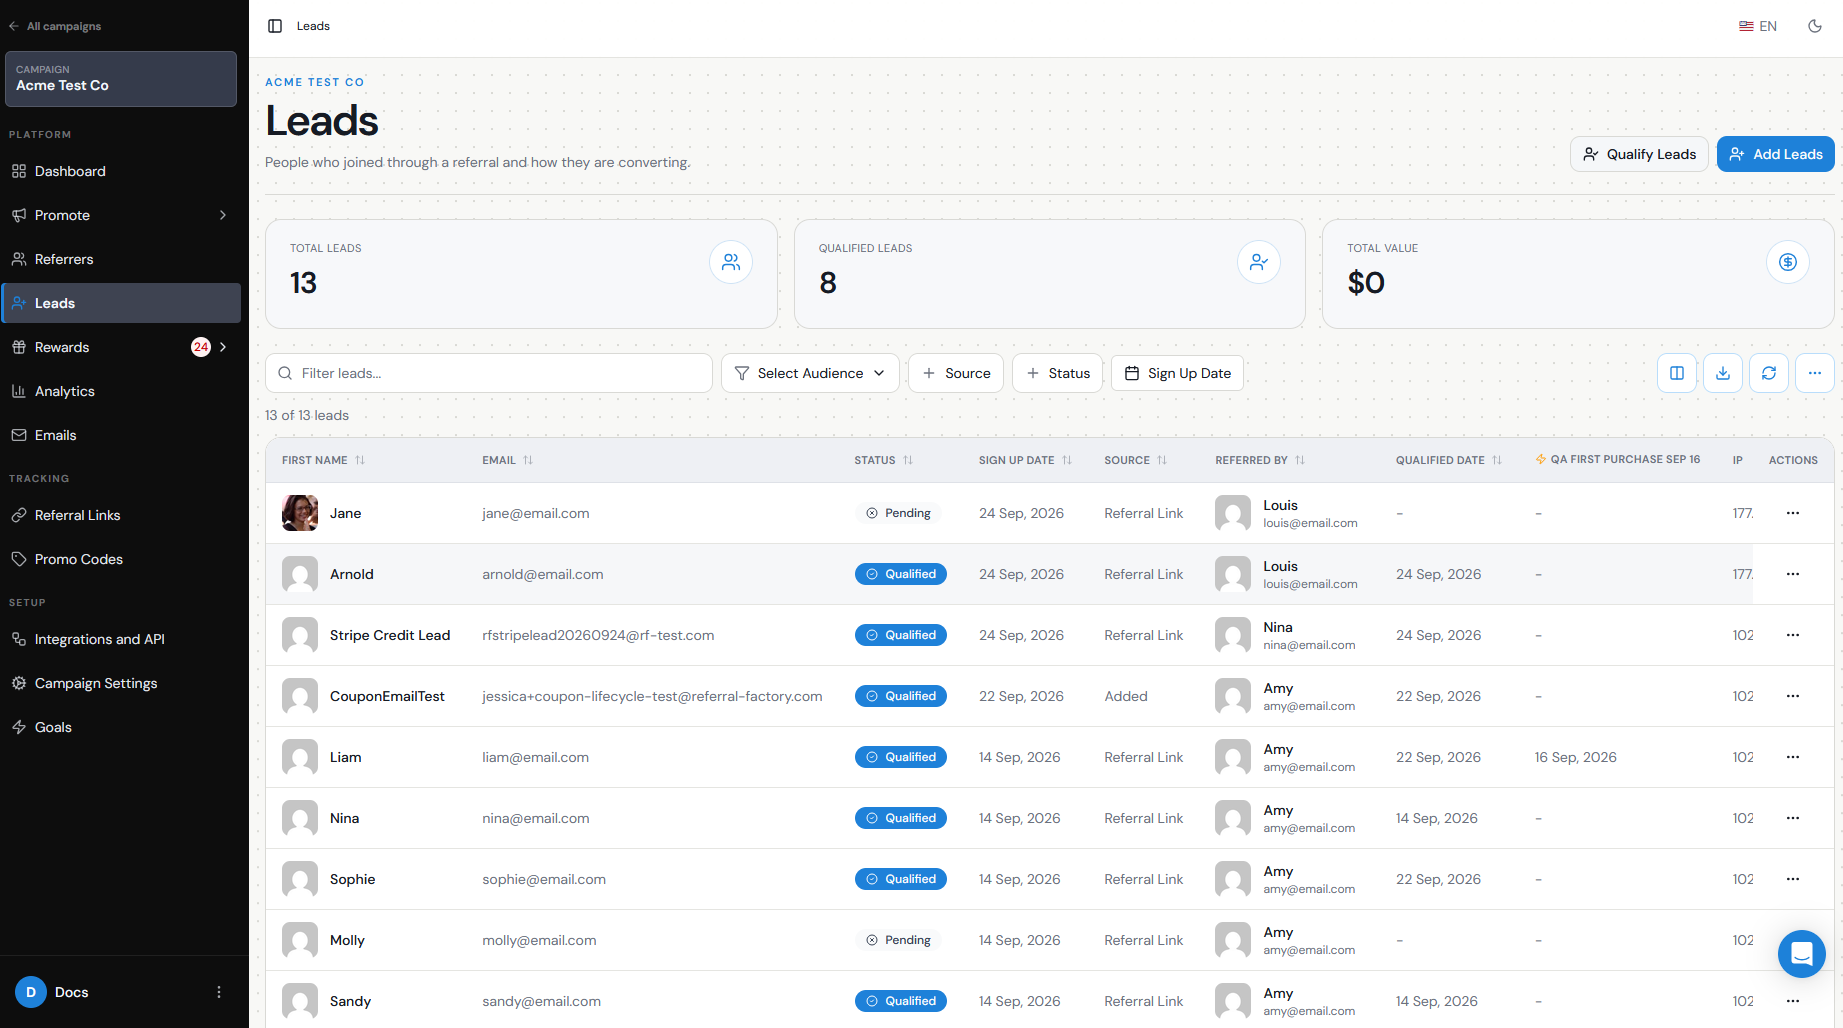1843x1028 pixels.
Task: Click Jane's profile avatar photo
Action: (300, 513)
